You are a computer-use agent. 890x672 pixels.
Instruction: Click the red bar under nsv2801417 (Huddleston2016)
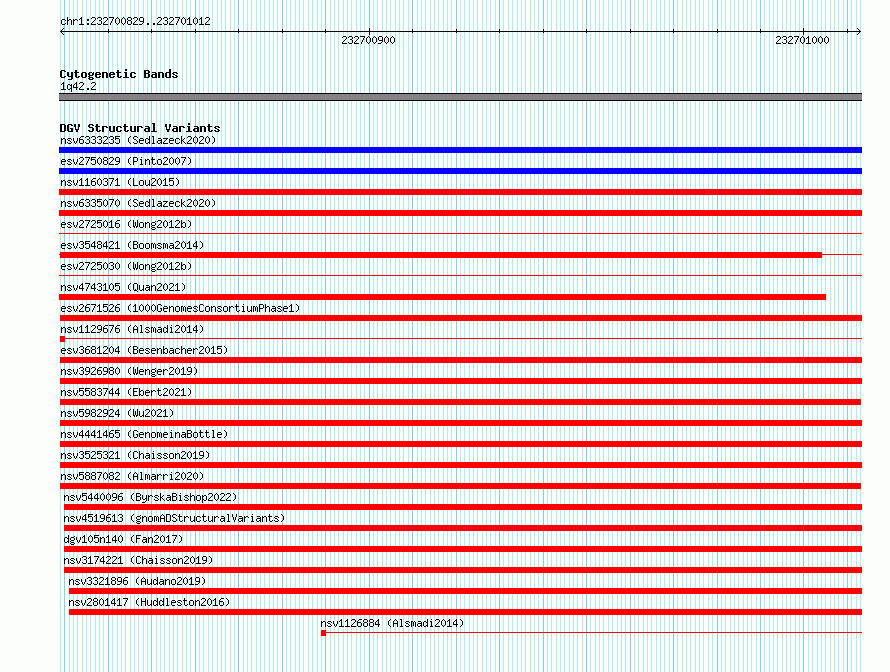tap(465, 612)
